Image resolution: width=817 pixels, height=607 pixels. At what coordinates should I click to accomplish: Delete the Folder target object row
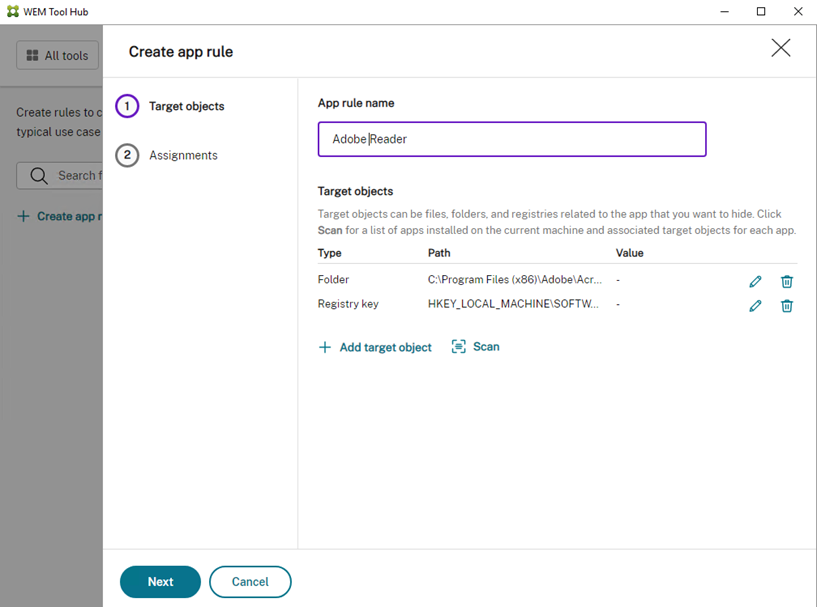tap(787, 282)
